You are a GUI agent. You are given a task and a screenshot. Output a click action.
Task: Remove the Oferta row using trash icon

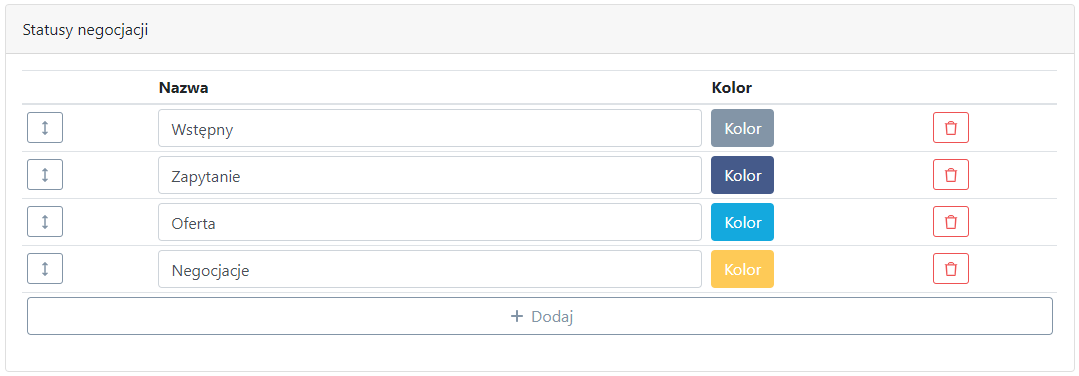tap(950, 222)
